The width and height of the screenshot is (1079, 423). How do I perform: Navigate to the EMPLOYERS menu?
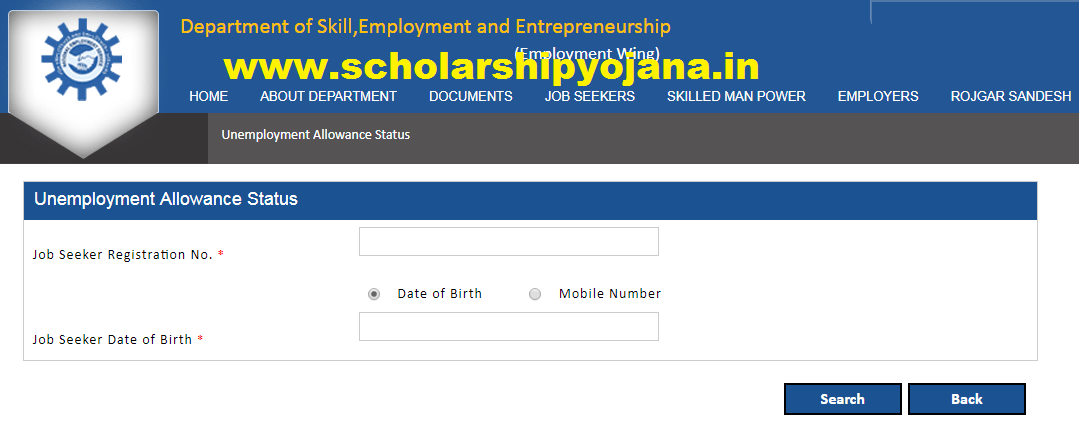[x=877, y=96]
